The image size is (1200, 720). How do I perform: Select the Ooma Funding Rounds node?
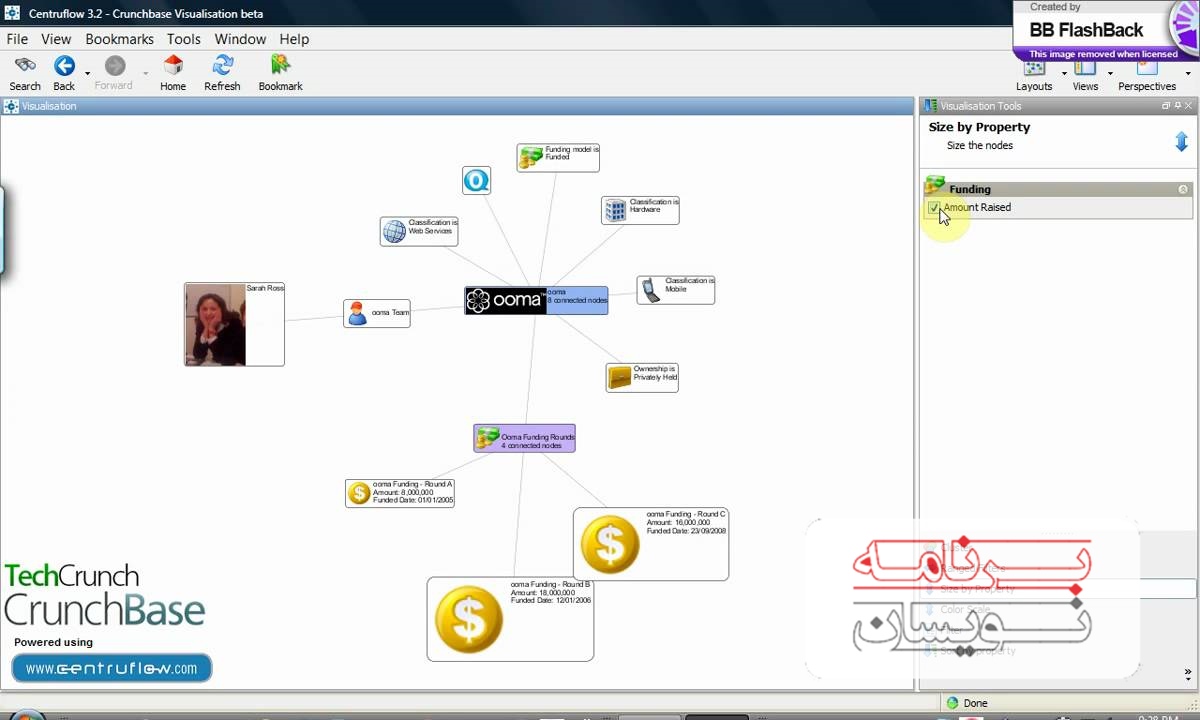click(524, 438)
